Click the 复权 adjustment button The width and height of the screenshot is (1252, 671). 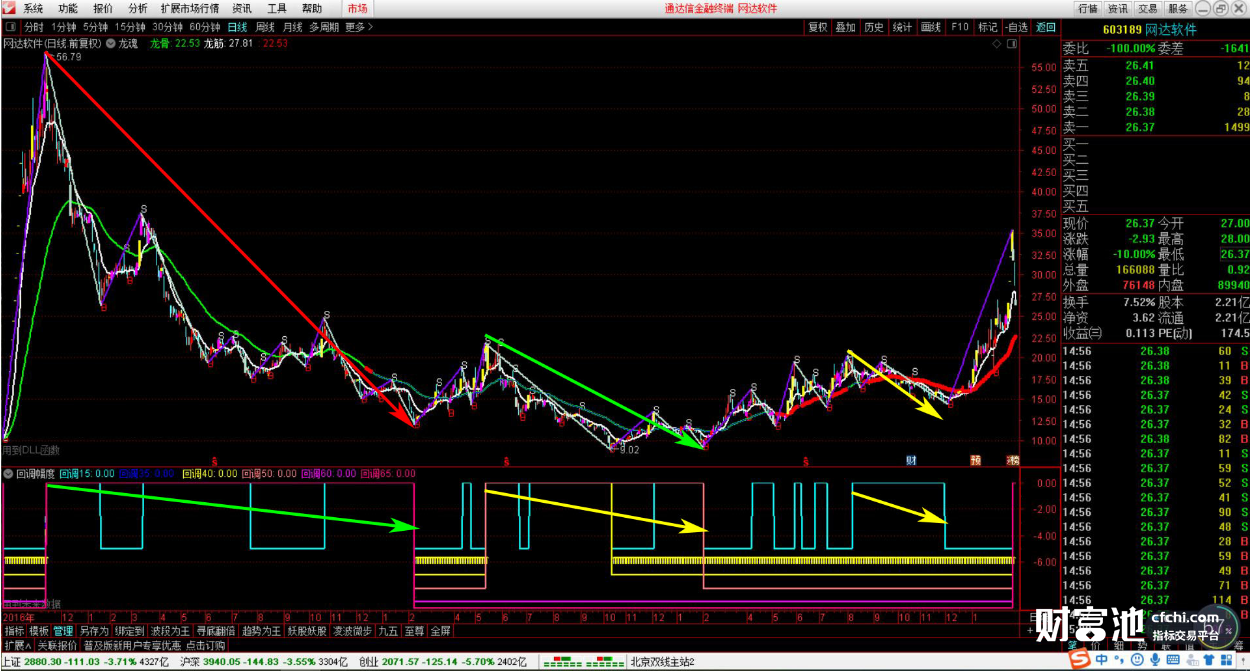click(x=818, y=27)
